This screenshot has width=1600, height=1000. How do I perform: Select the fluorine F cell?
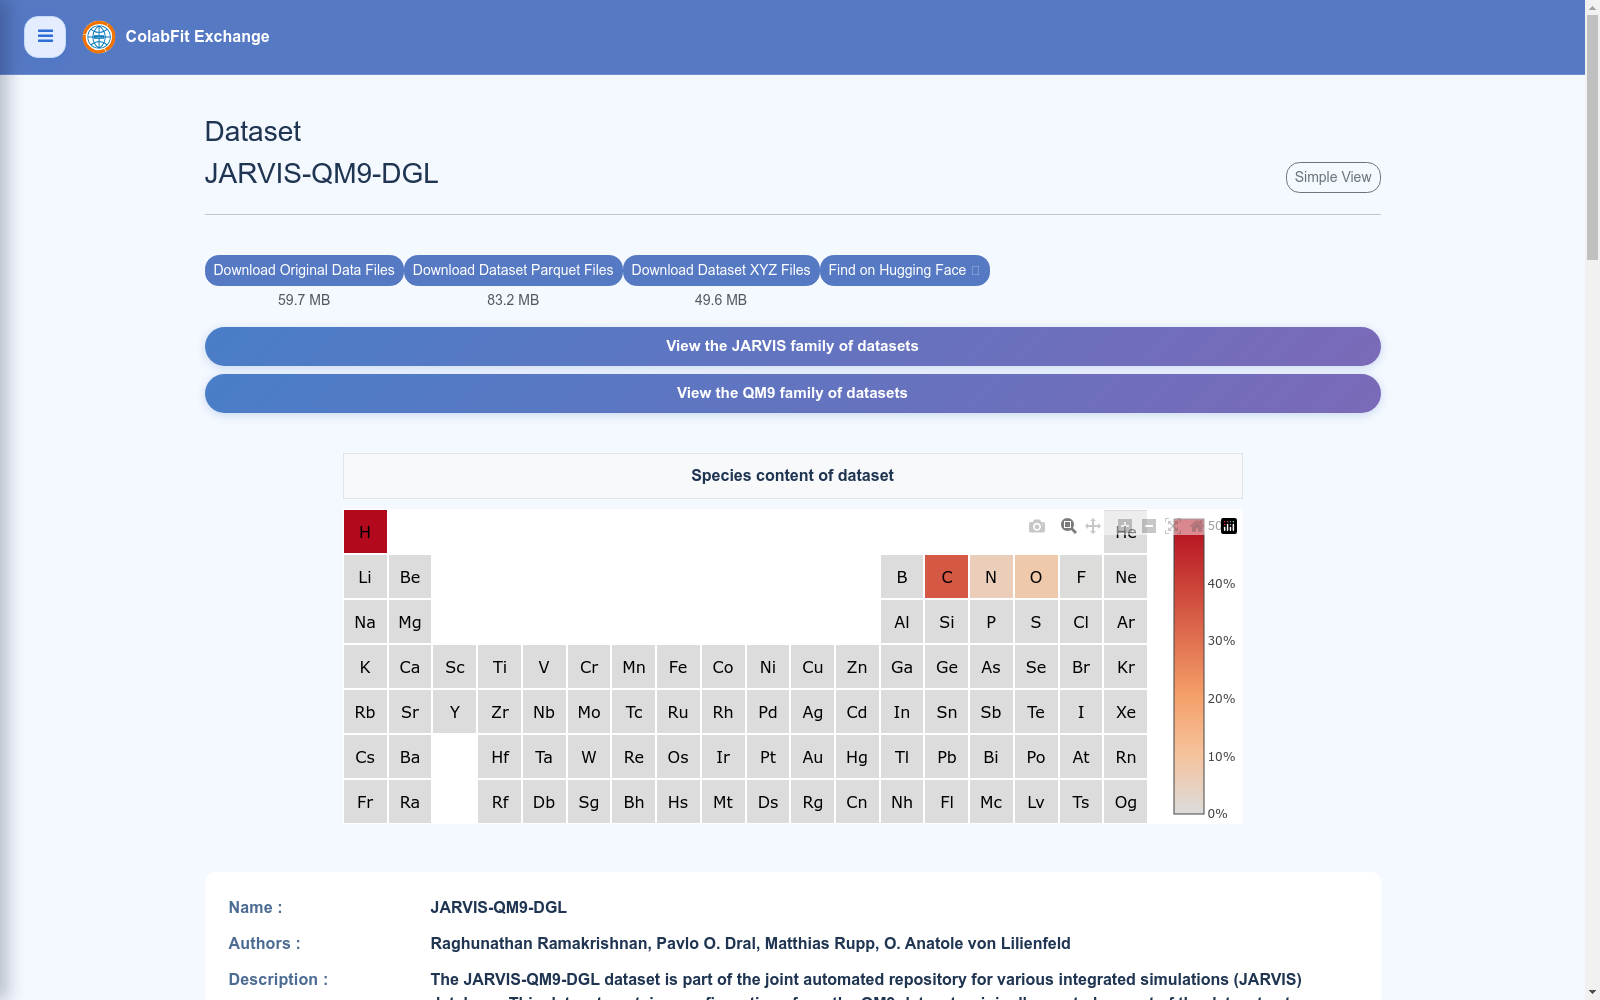click(1081, 577)
